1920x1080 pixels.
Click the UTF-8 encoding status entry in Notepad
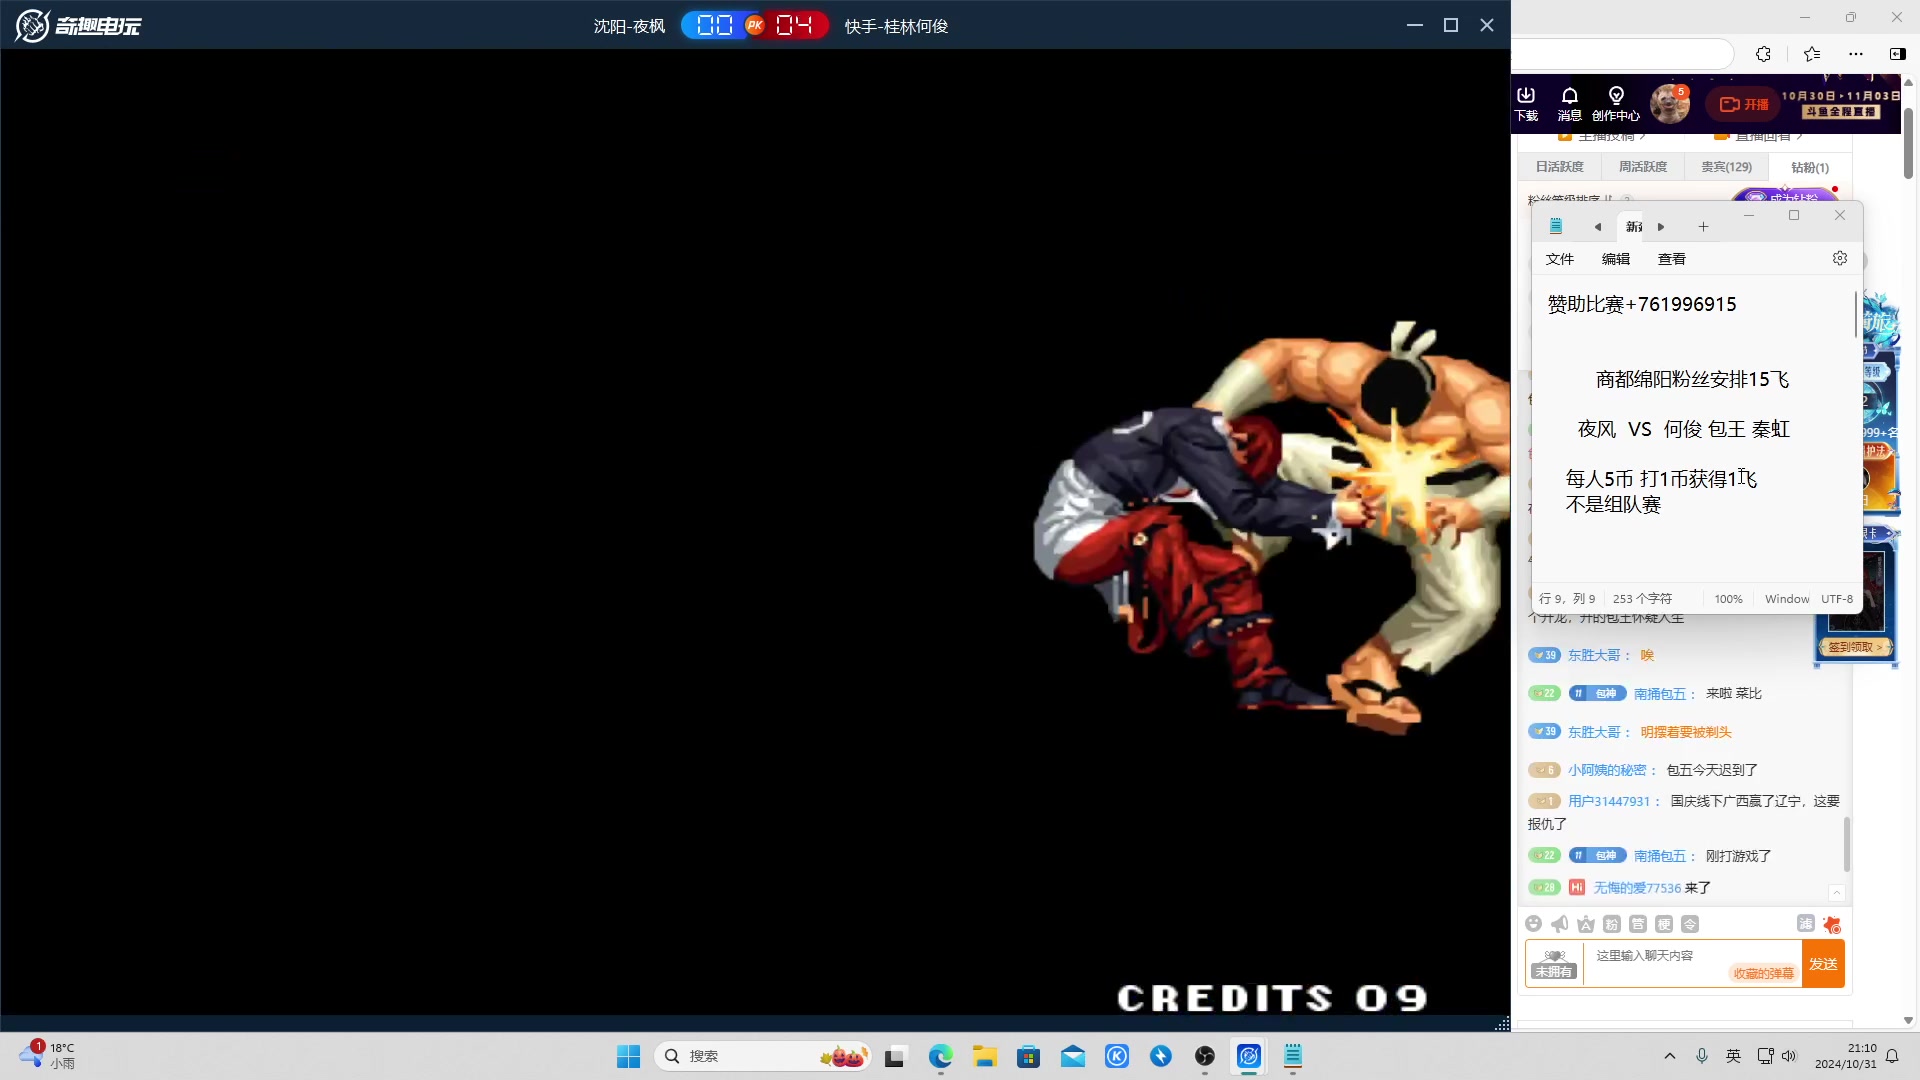tap(1837, 599)
